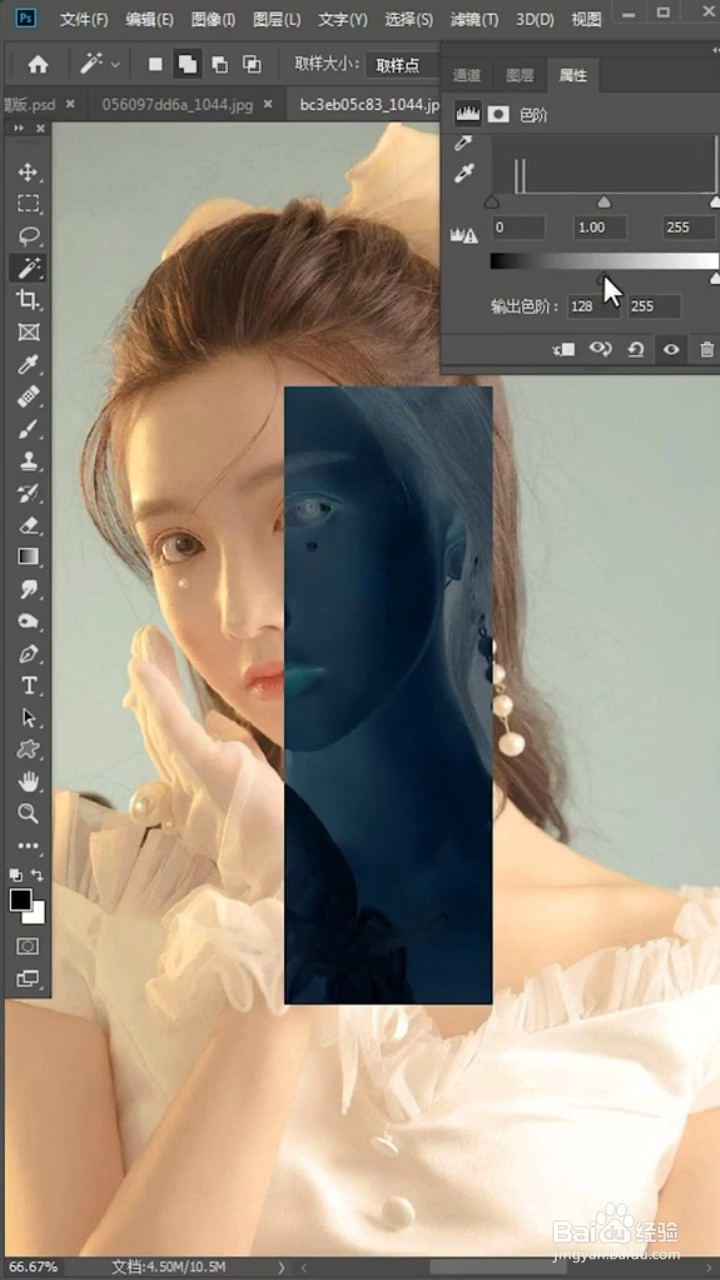
Task: Select the Zoom tool
Action: click(x=28, y=813)
